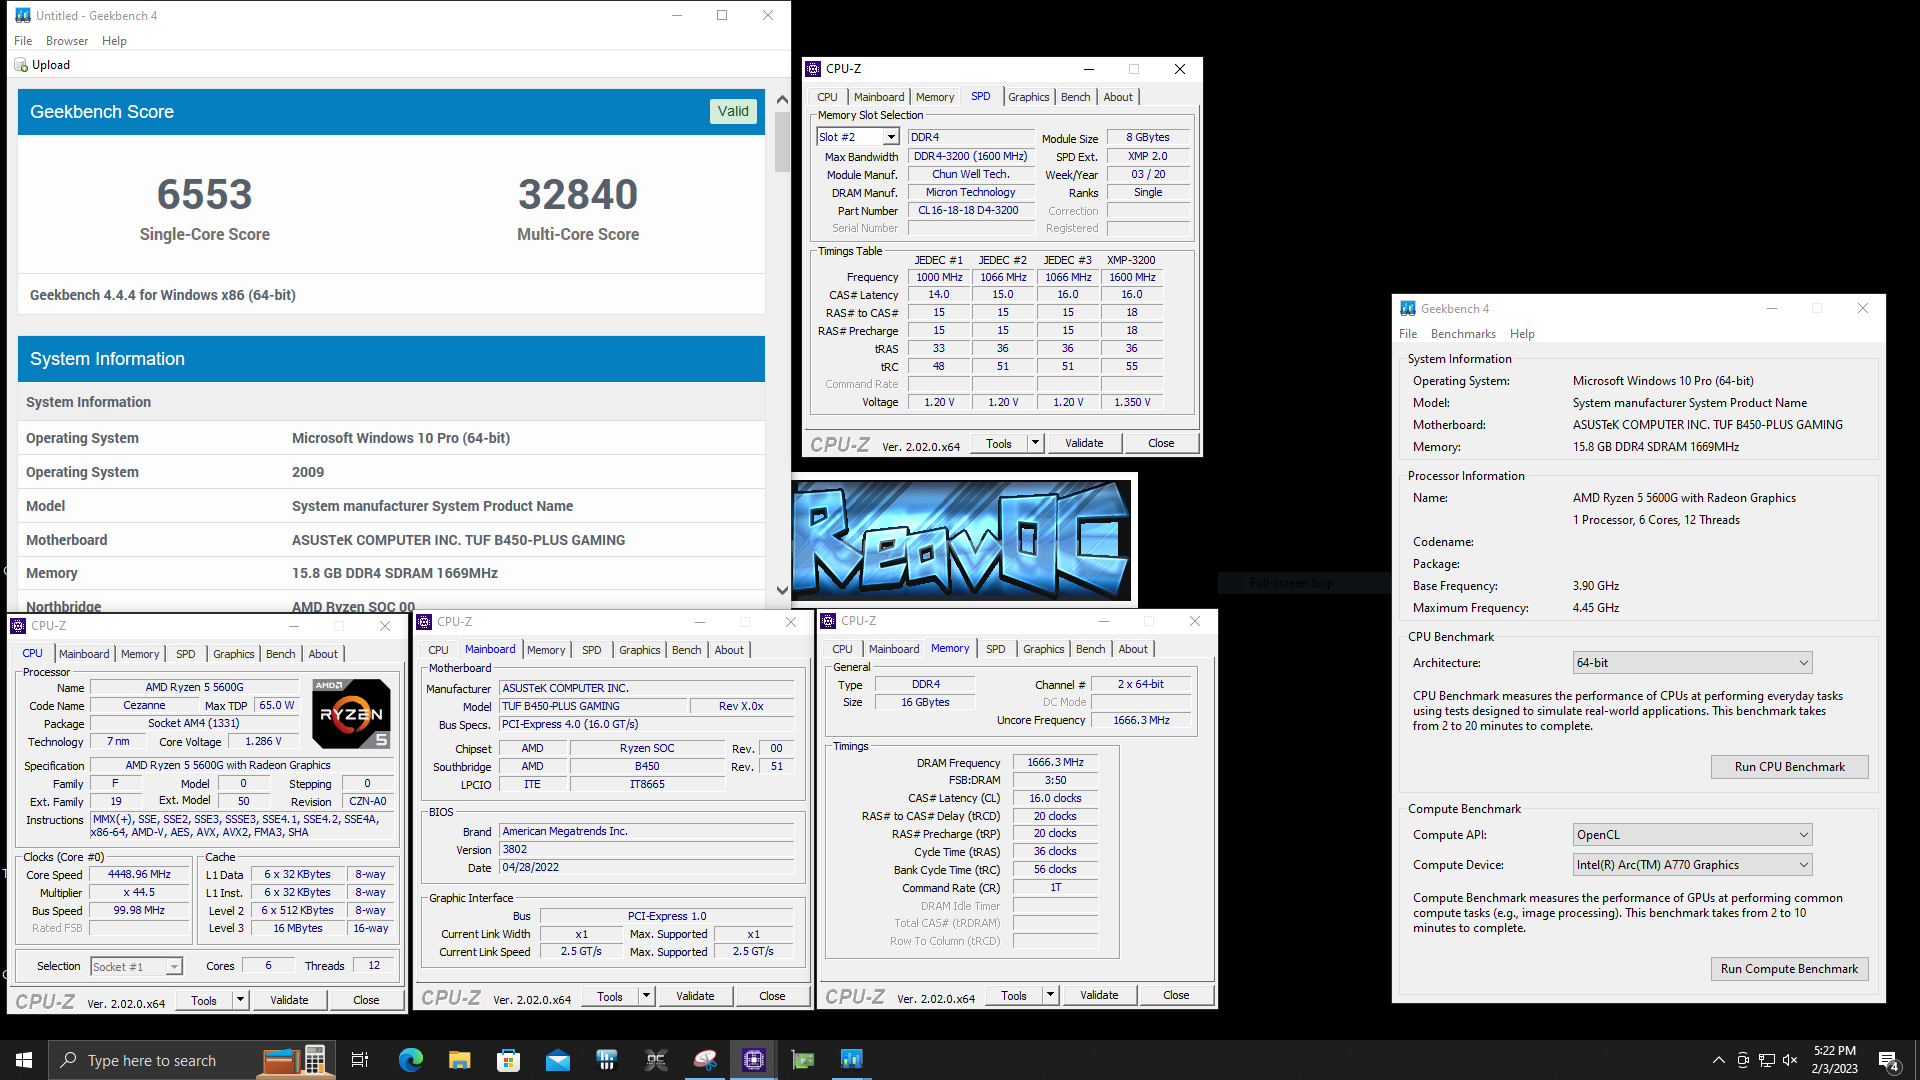Click the Geekbench results scrollbar thumb
Image resolution: width=1920 pixels, height=1080 pixels.
[782, 140]
